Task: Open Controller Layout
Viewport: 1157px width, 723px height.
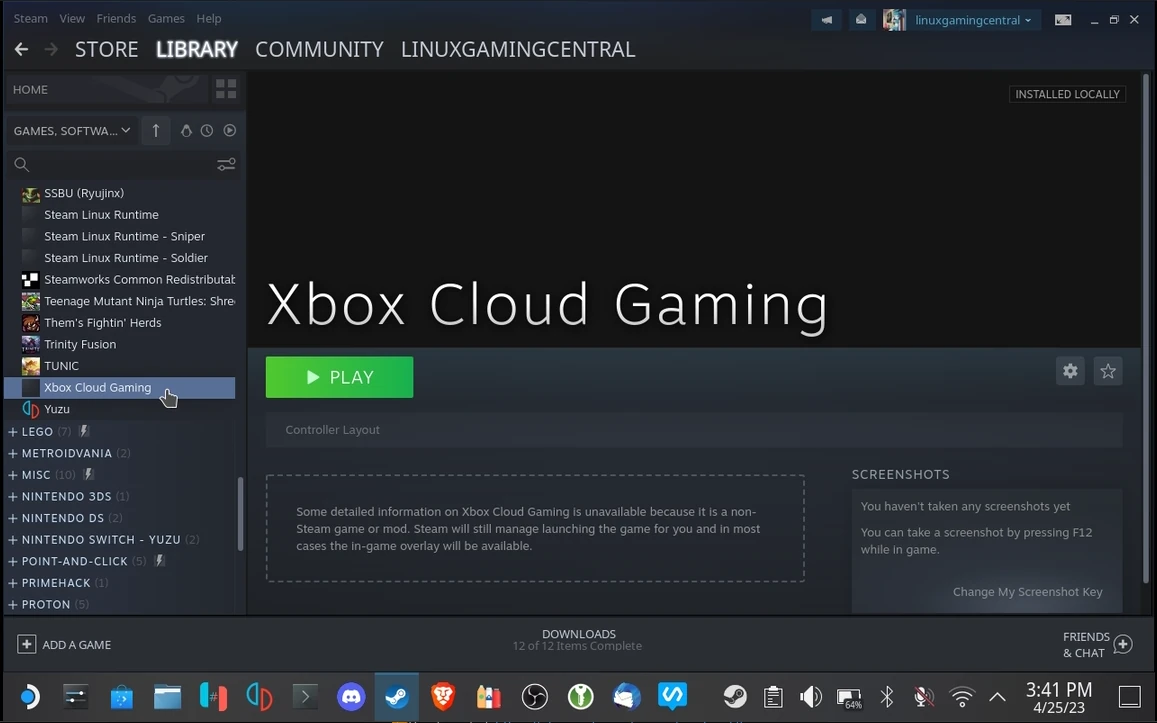Action: pyautogui.click(x=332, y=430)
